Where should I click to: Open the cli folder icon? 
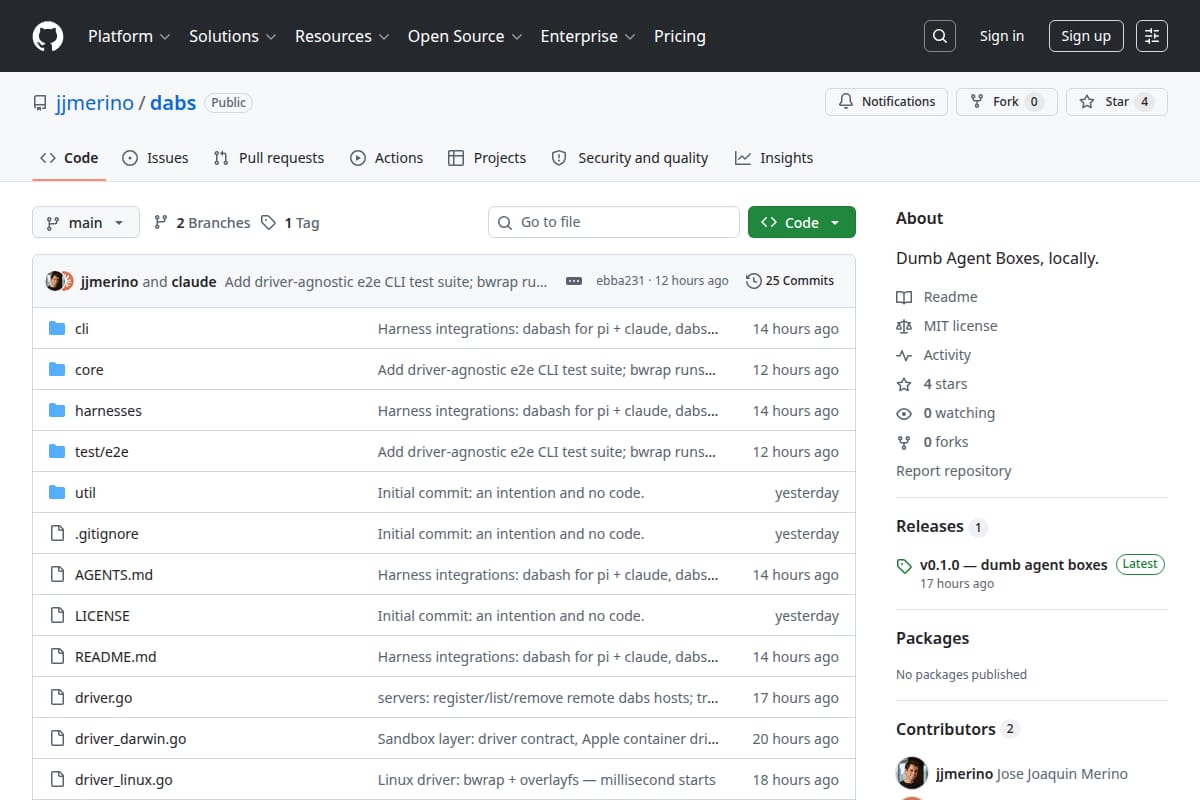tap(57, 329)
